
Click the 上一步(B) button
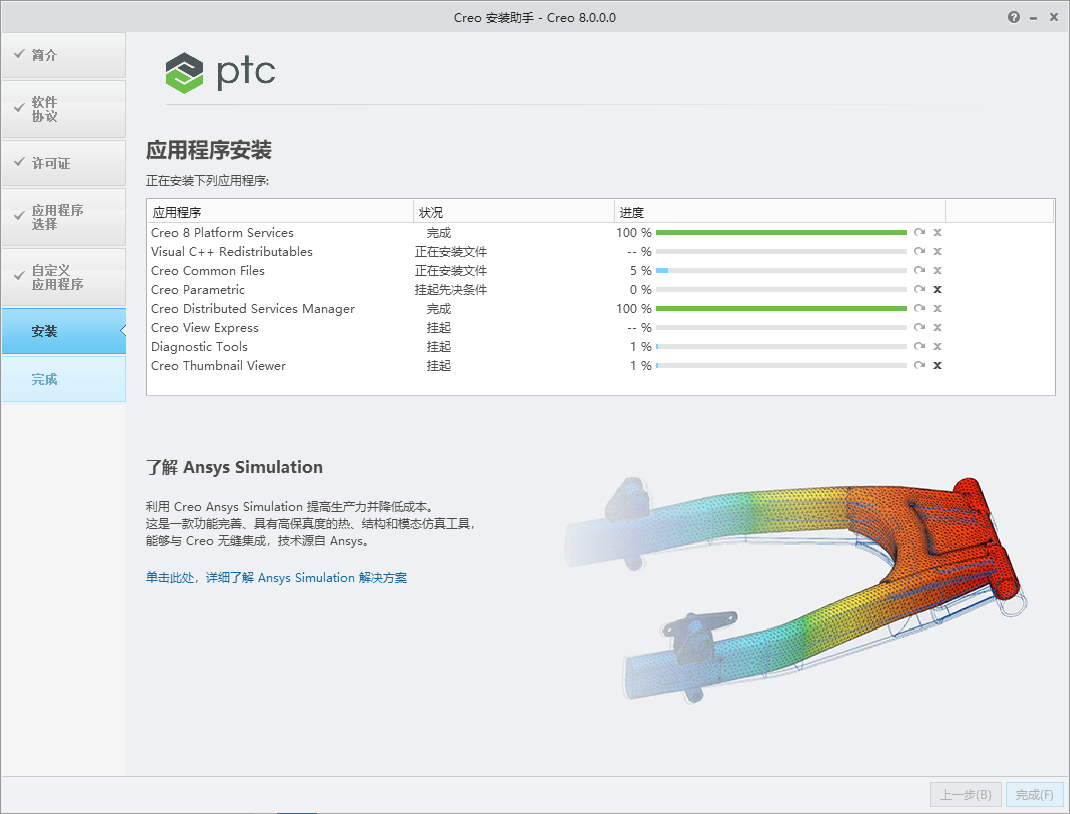(965, 794)
